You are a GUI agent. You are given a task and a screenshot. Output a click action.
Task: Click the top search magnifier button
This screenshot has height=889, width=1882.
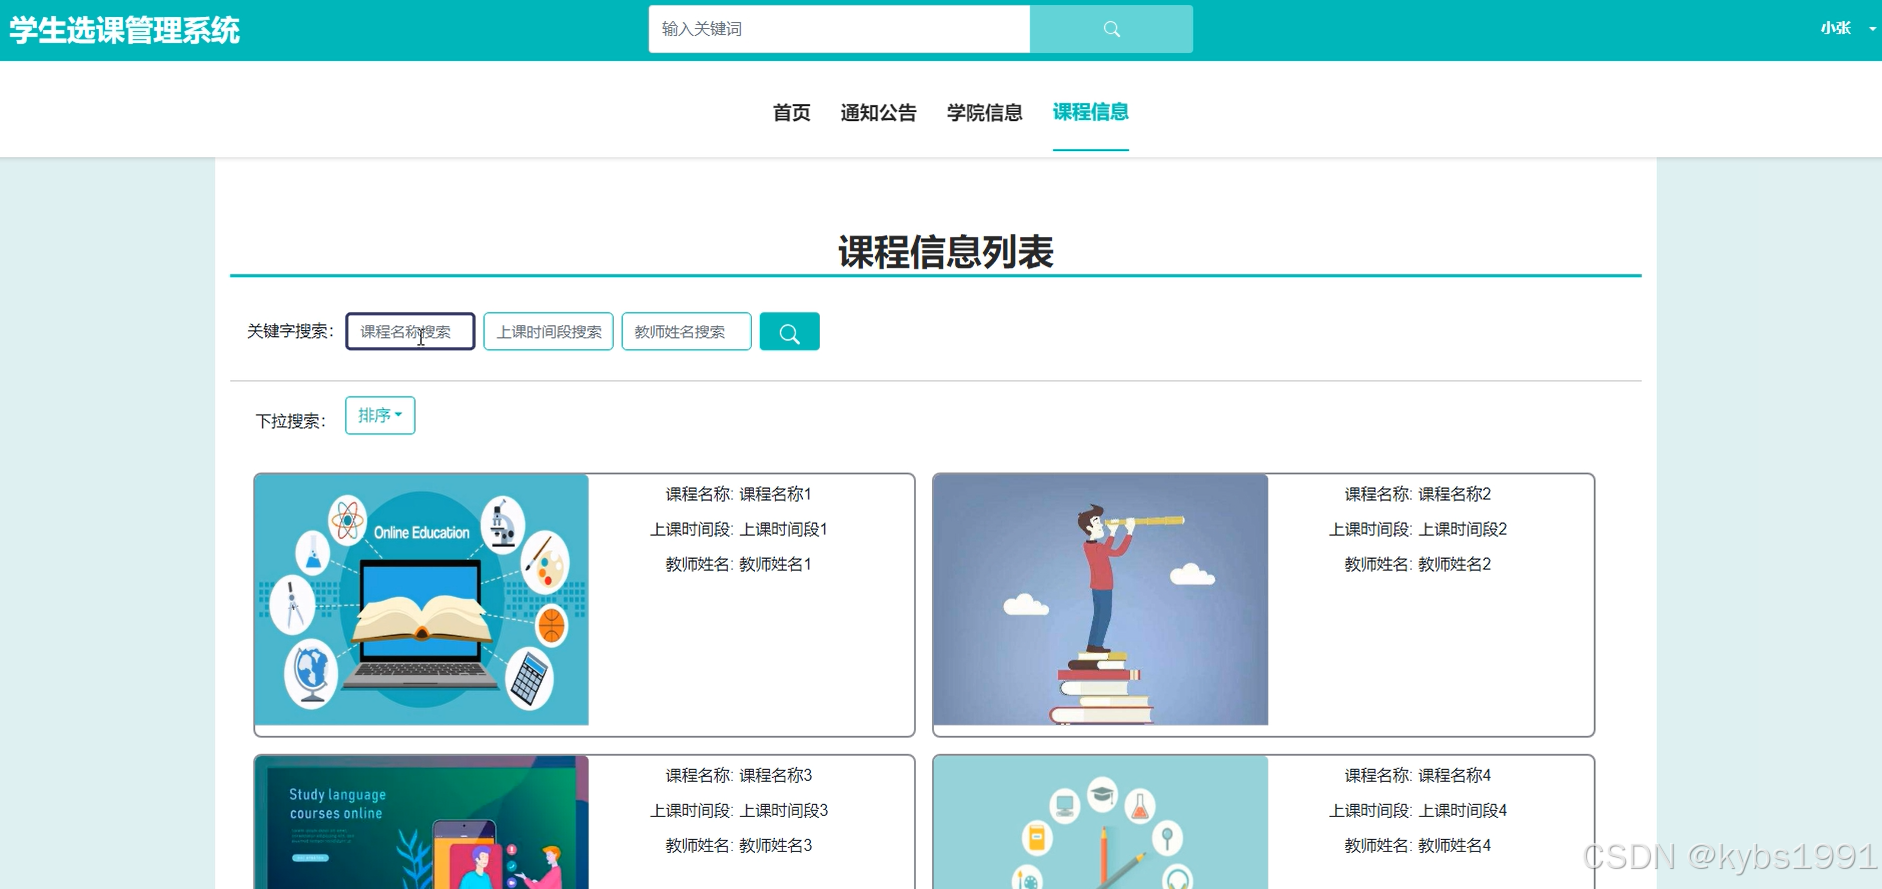tap(1111, 29)
